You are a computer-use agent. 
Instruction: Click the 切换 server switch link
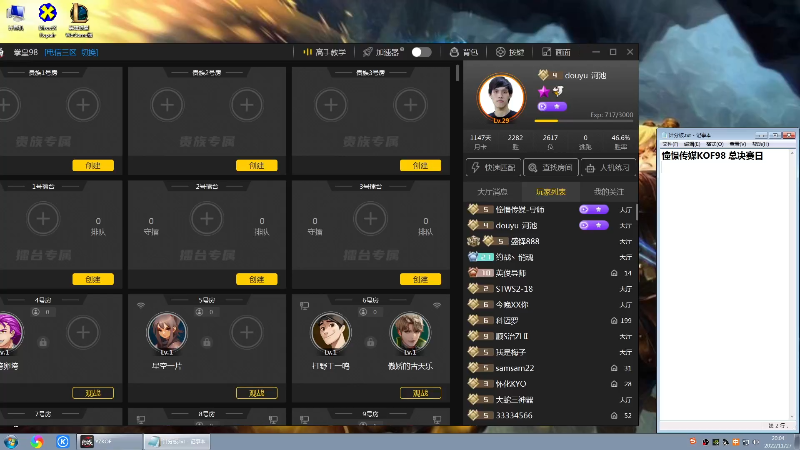(89, 52)
